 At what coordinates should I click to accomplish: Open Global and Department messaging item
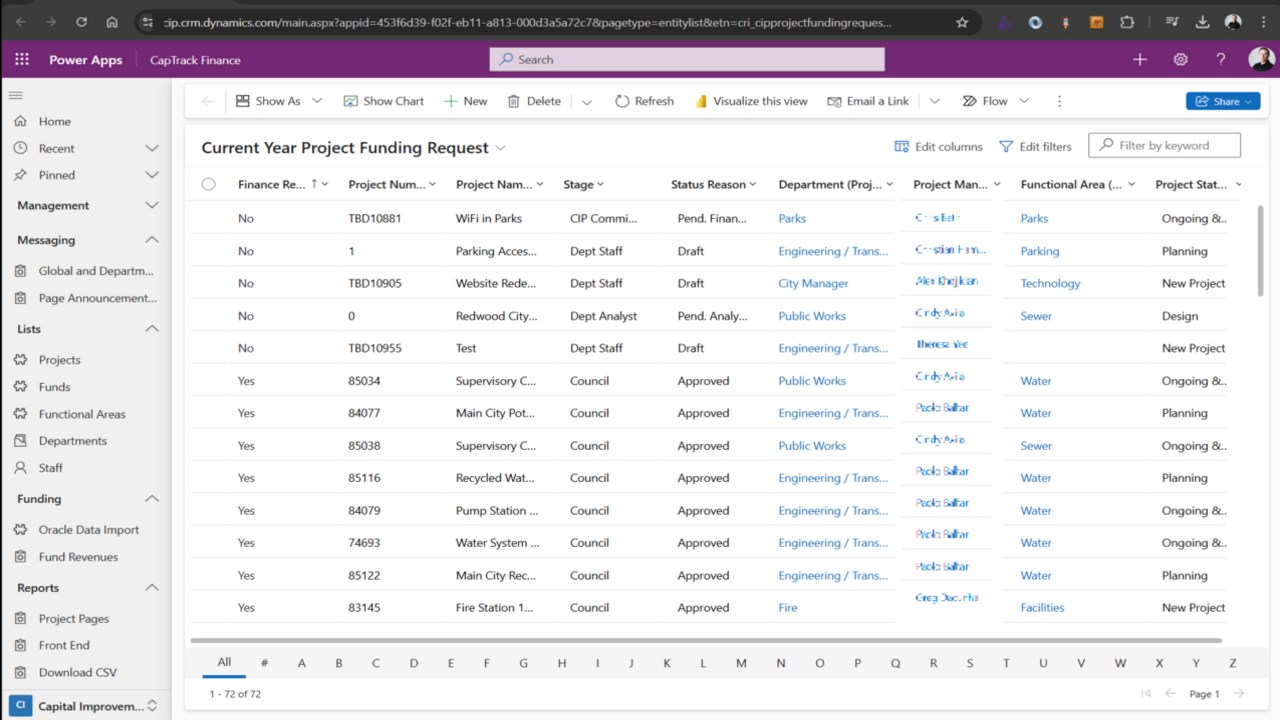96,271
